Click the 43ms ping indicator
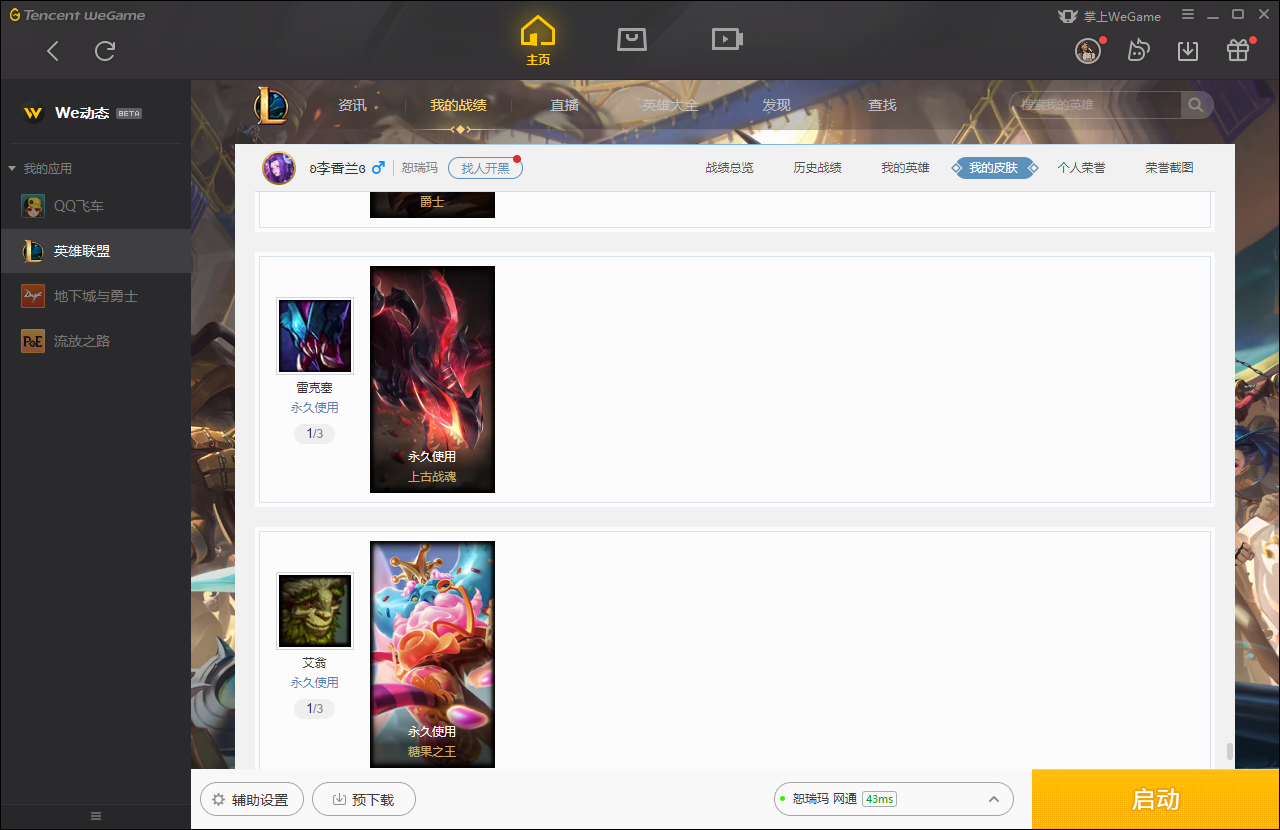Viewport: 1280px width, 830px height. pyautogui.click(x=879, y=799)
